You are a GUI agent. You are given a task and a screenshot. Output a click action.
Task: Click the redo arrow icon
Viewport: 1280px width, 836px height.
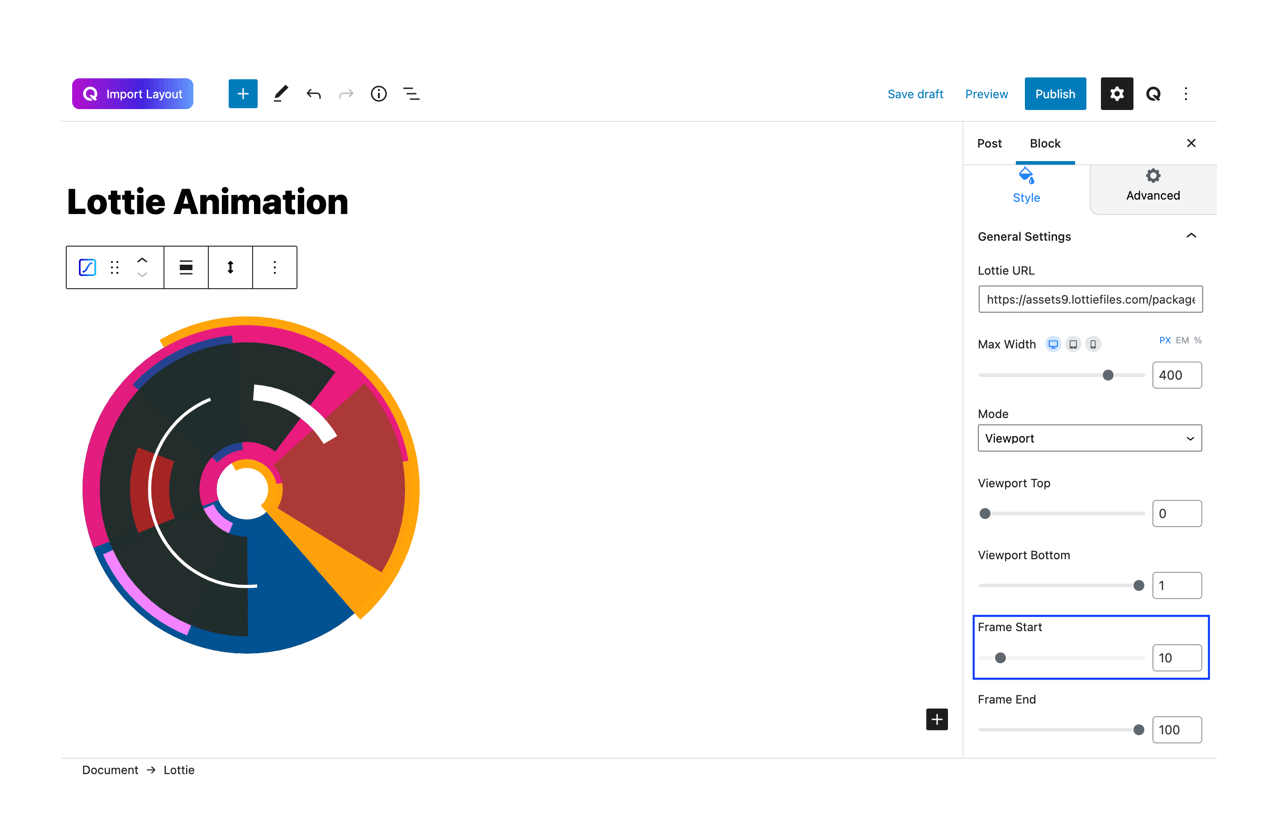pos(346,94)
